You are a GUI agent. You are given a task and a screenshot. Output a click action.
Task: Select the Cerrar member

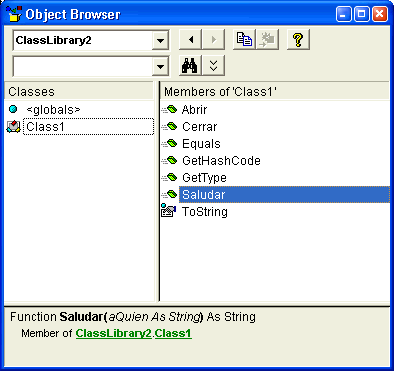tap(199, 127)
